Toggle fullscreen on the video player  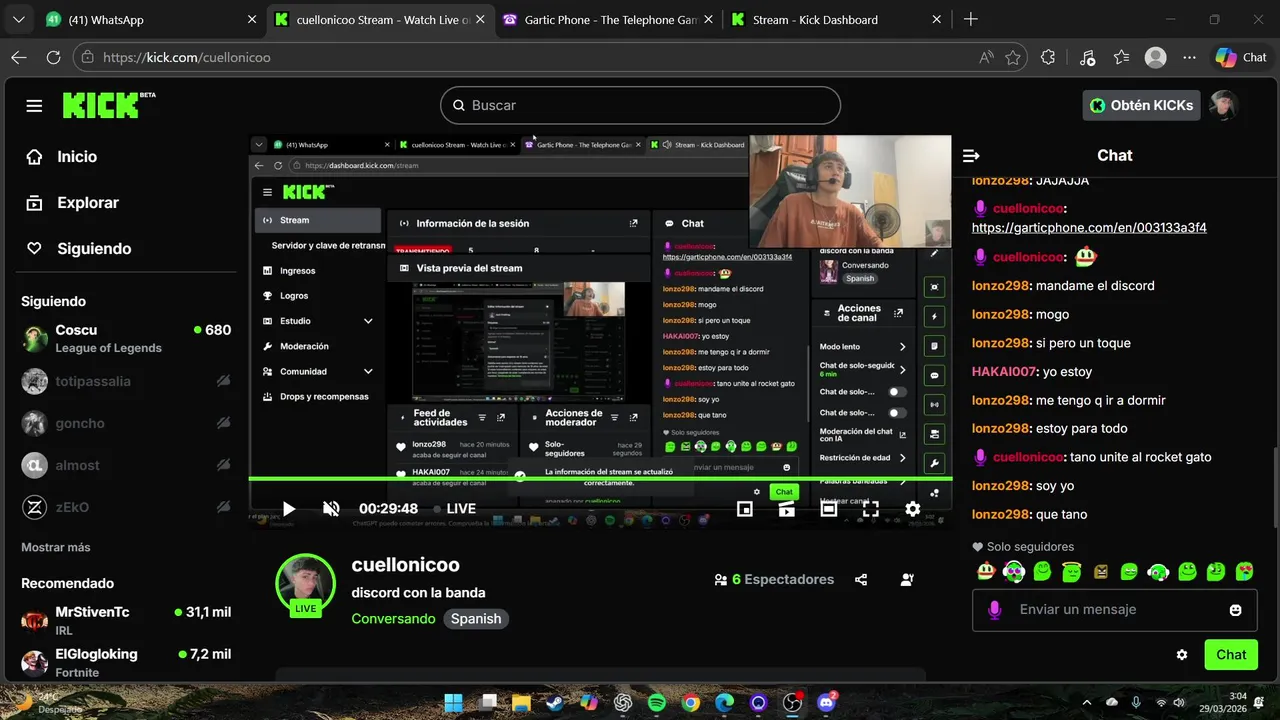[871, 509]
